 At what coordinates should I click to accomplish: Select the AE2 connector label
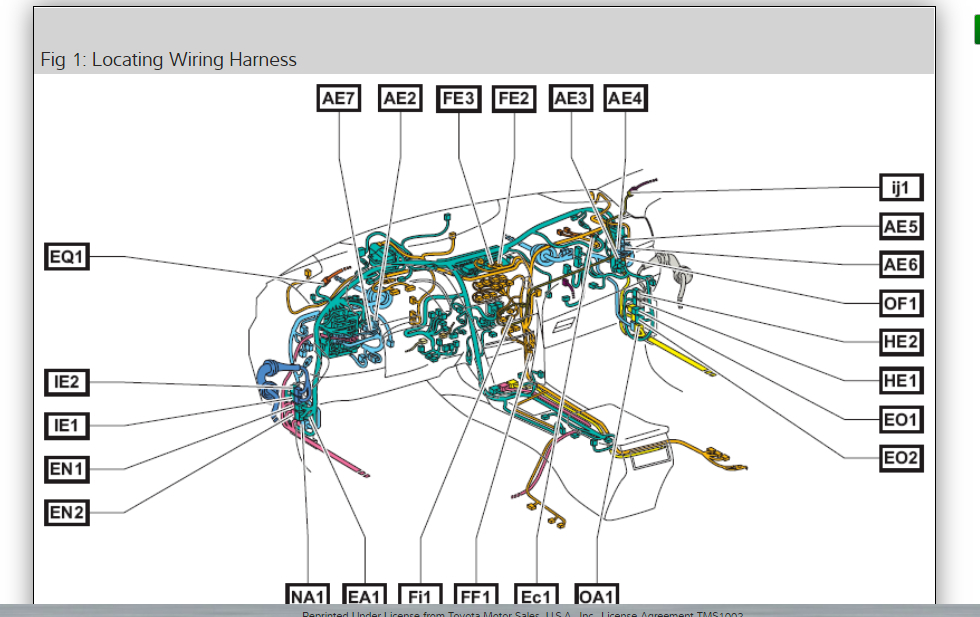pyautogui.click(x=400, y=99)
